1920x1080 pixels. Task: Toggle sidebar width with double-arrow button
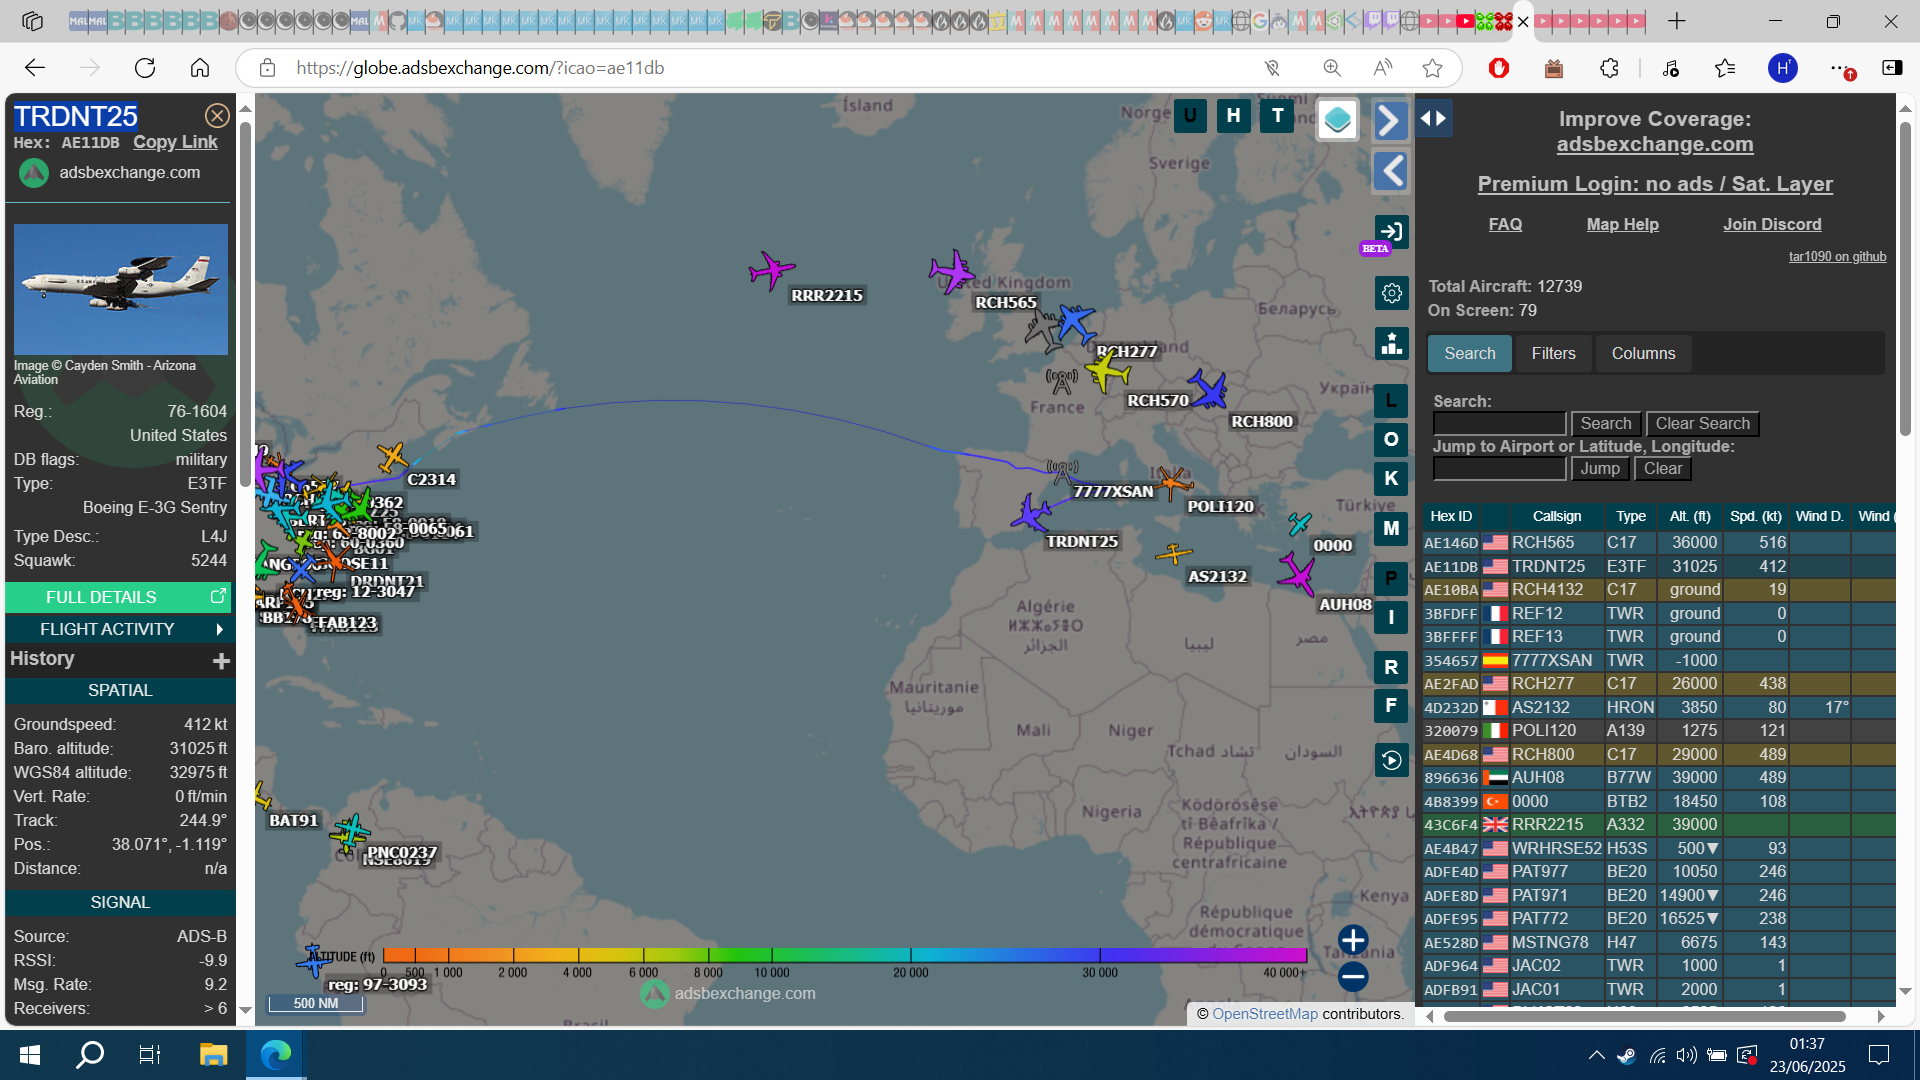tap(1433, 118)
